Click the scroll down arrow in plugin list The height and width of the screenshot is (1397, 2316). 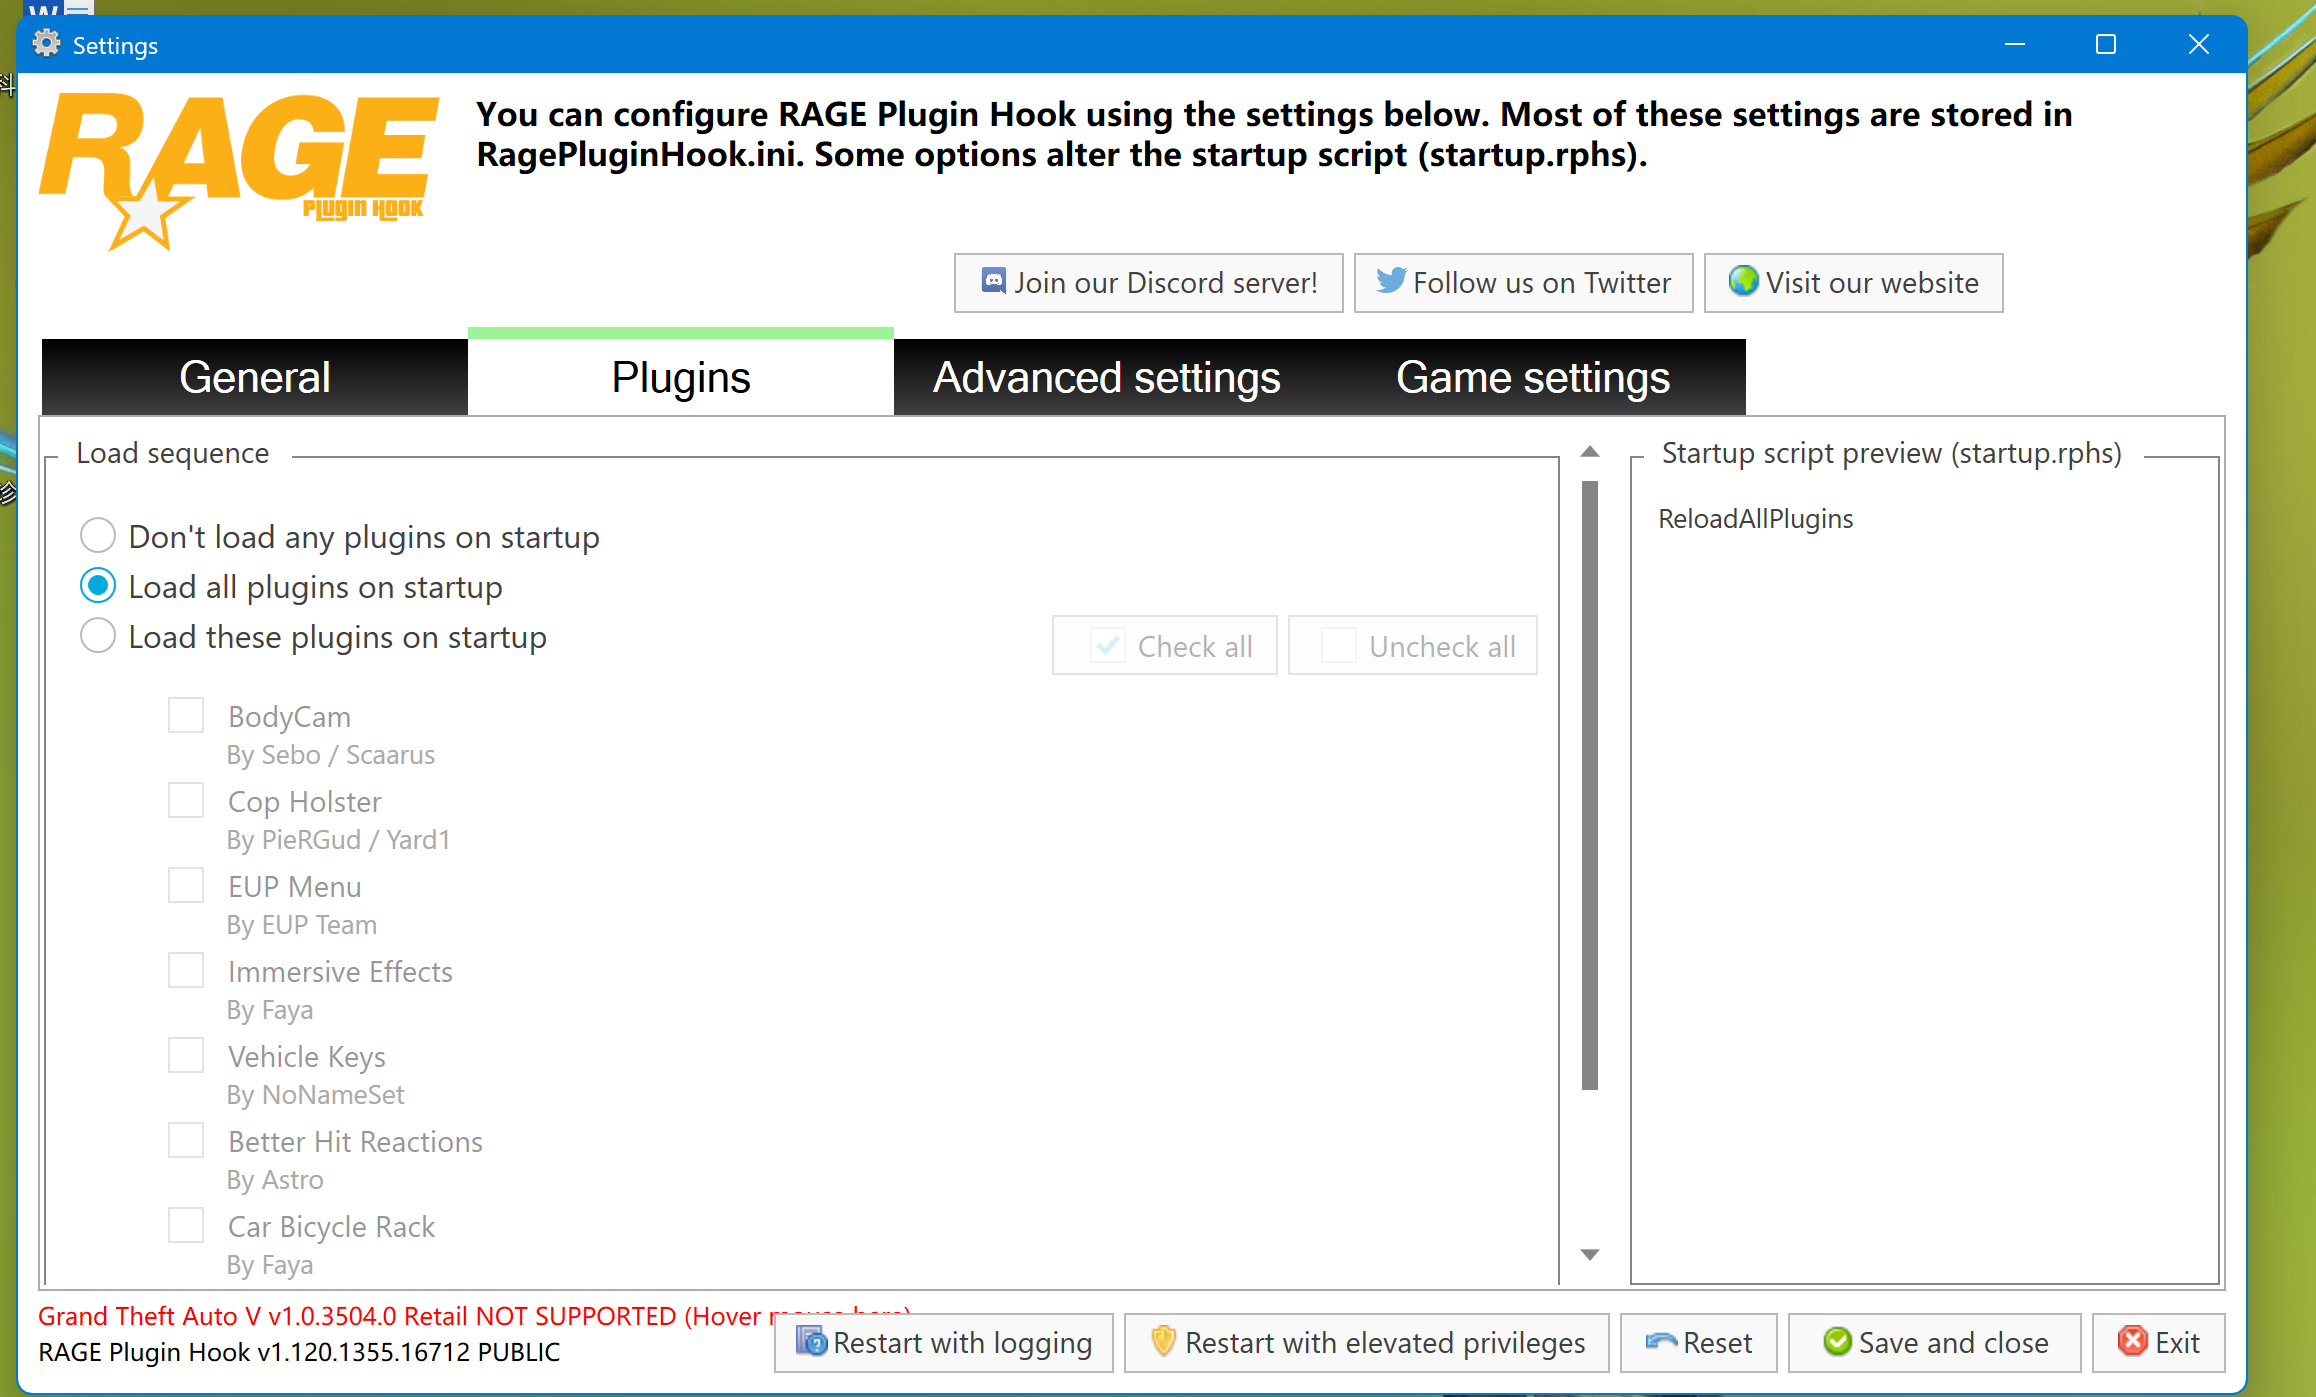[1590, 1254]
